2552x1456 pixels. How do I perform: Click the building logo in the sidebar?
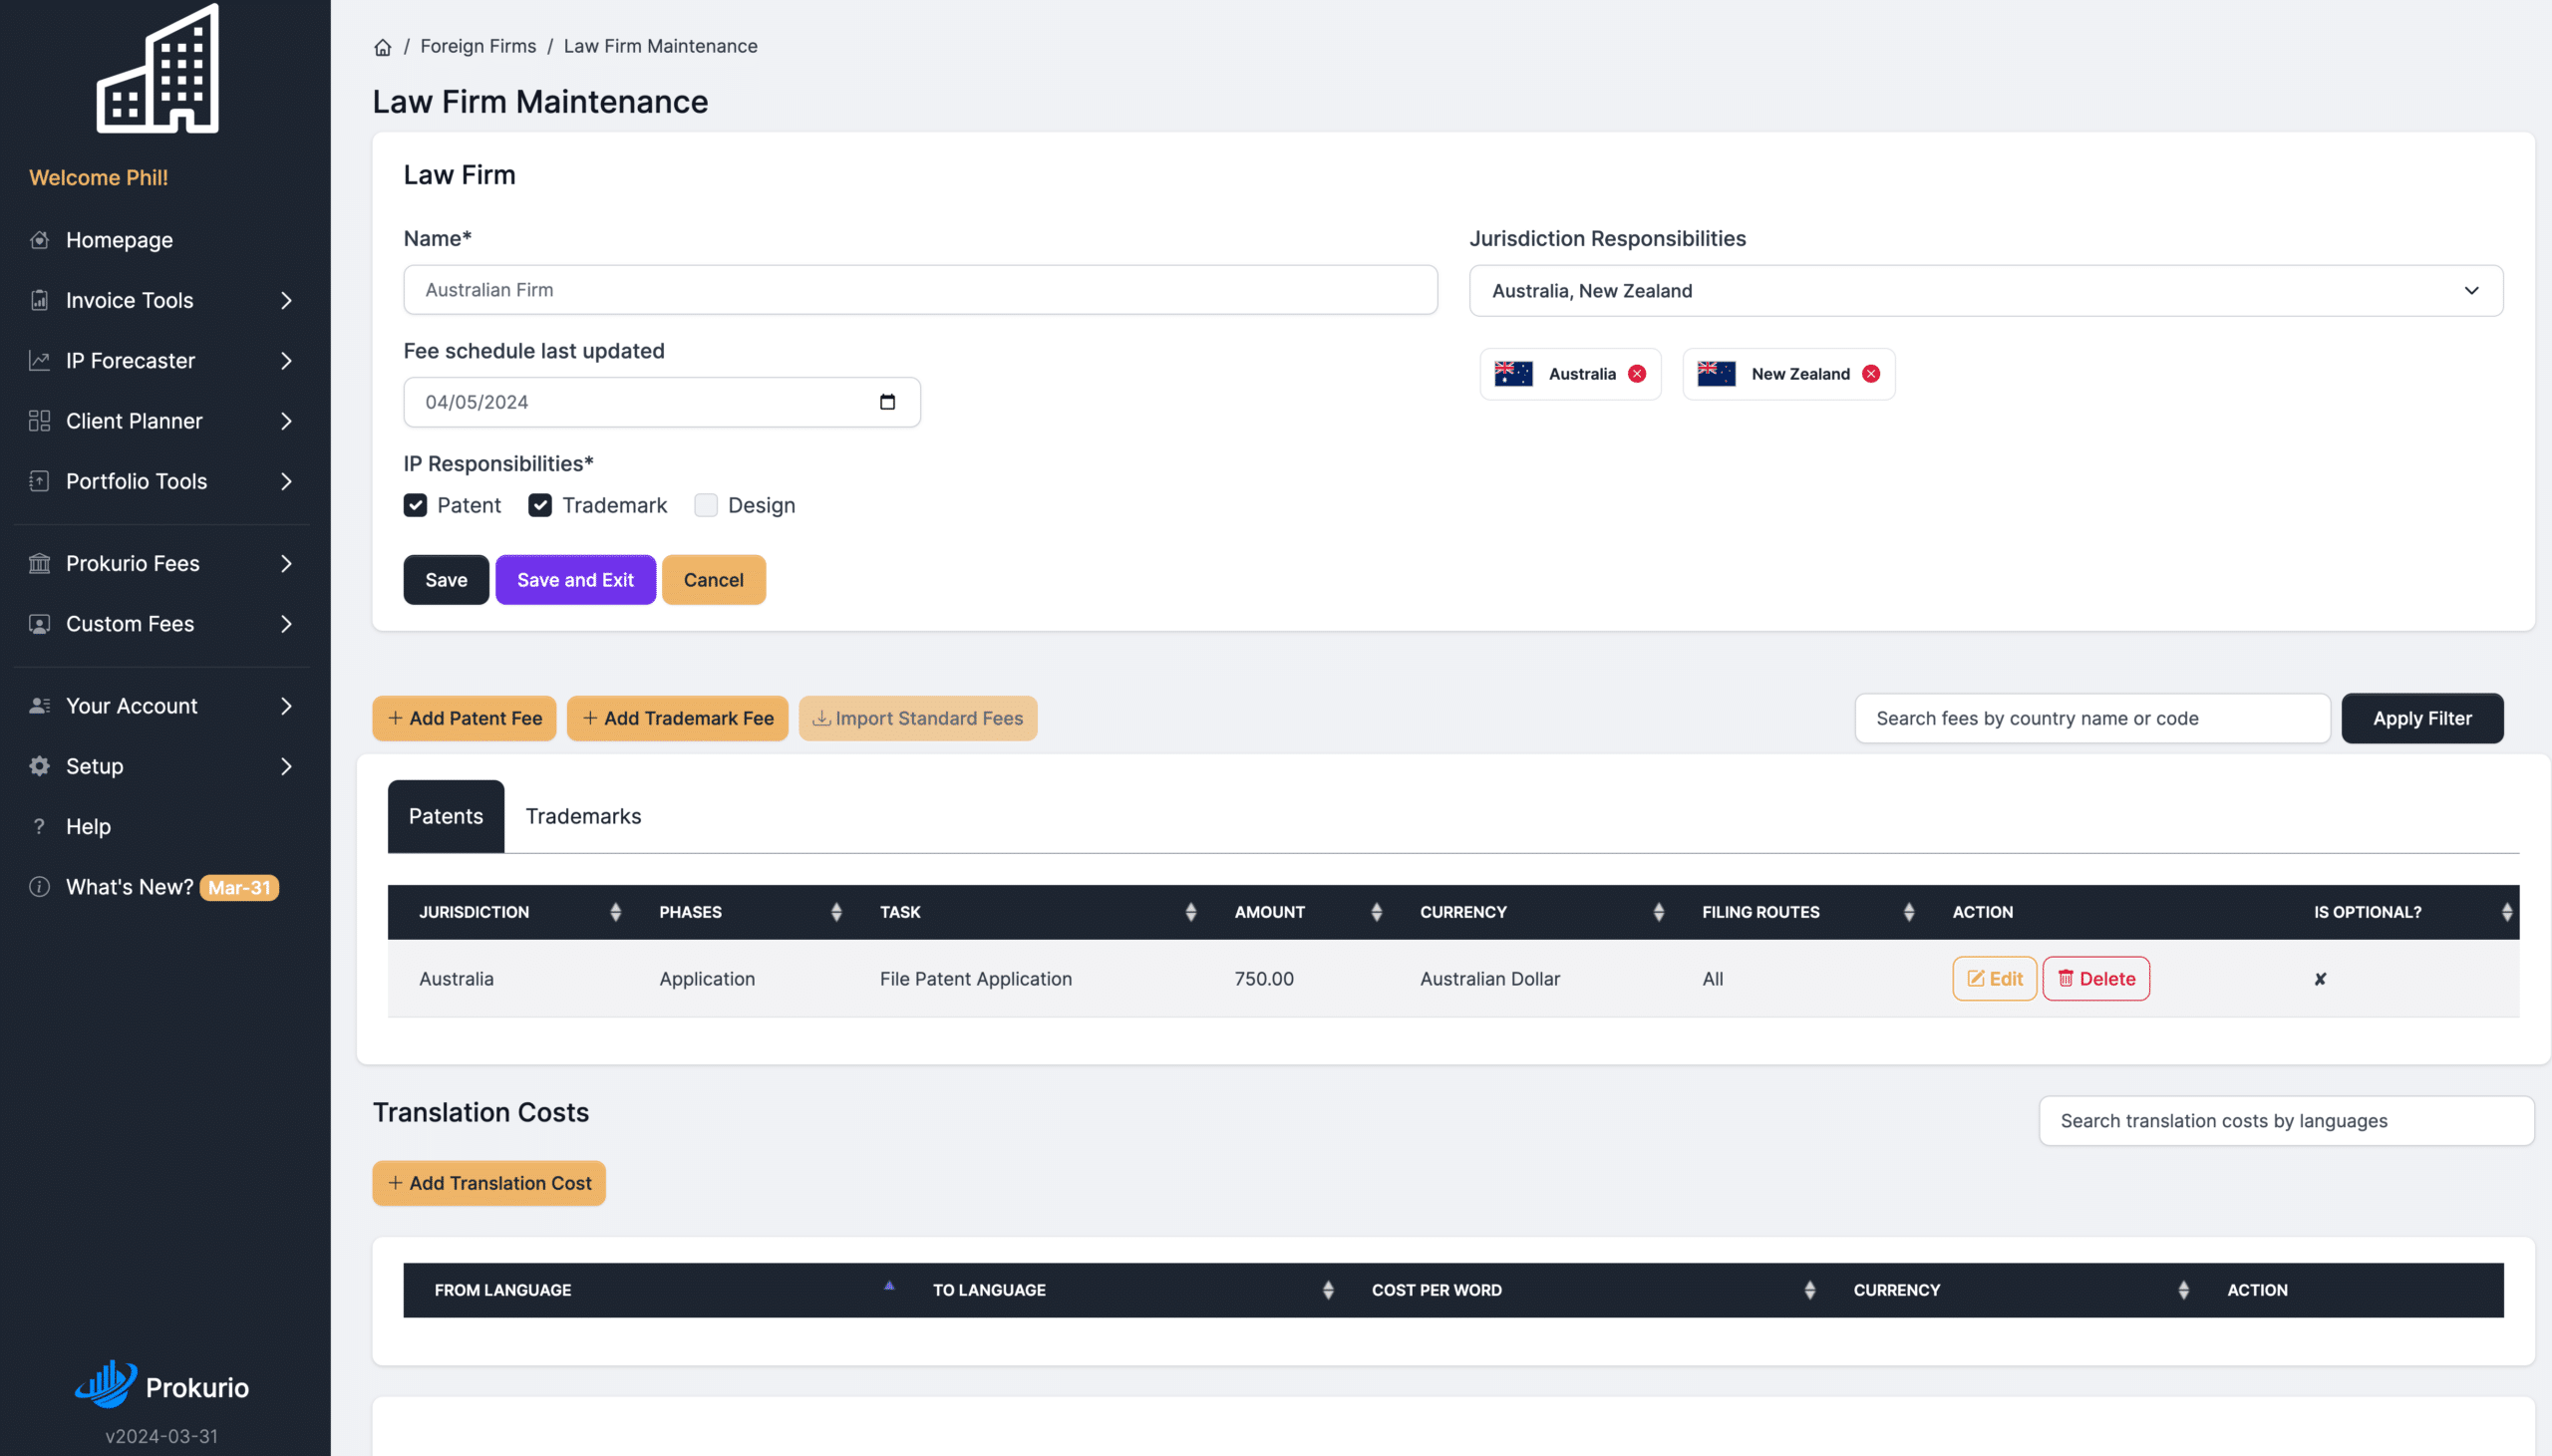point(158,68)
